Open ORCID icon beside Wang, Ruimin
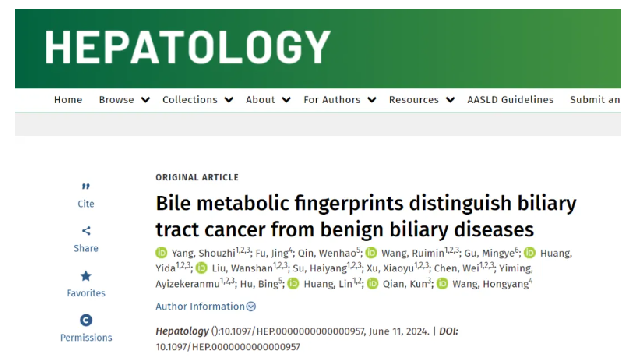Viewport: 640px width, 360px height. coord(371,253)
